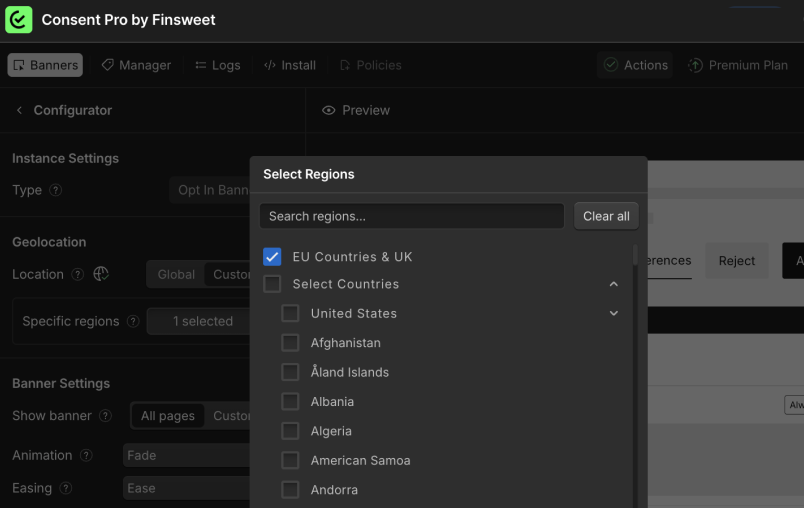Image resolution: width=804 pixels, height=508 pixels.
Task: Expand the United States states chevron
Action: pos(613,313)
